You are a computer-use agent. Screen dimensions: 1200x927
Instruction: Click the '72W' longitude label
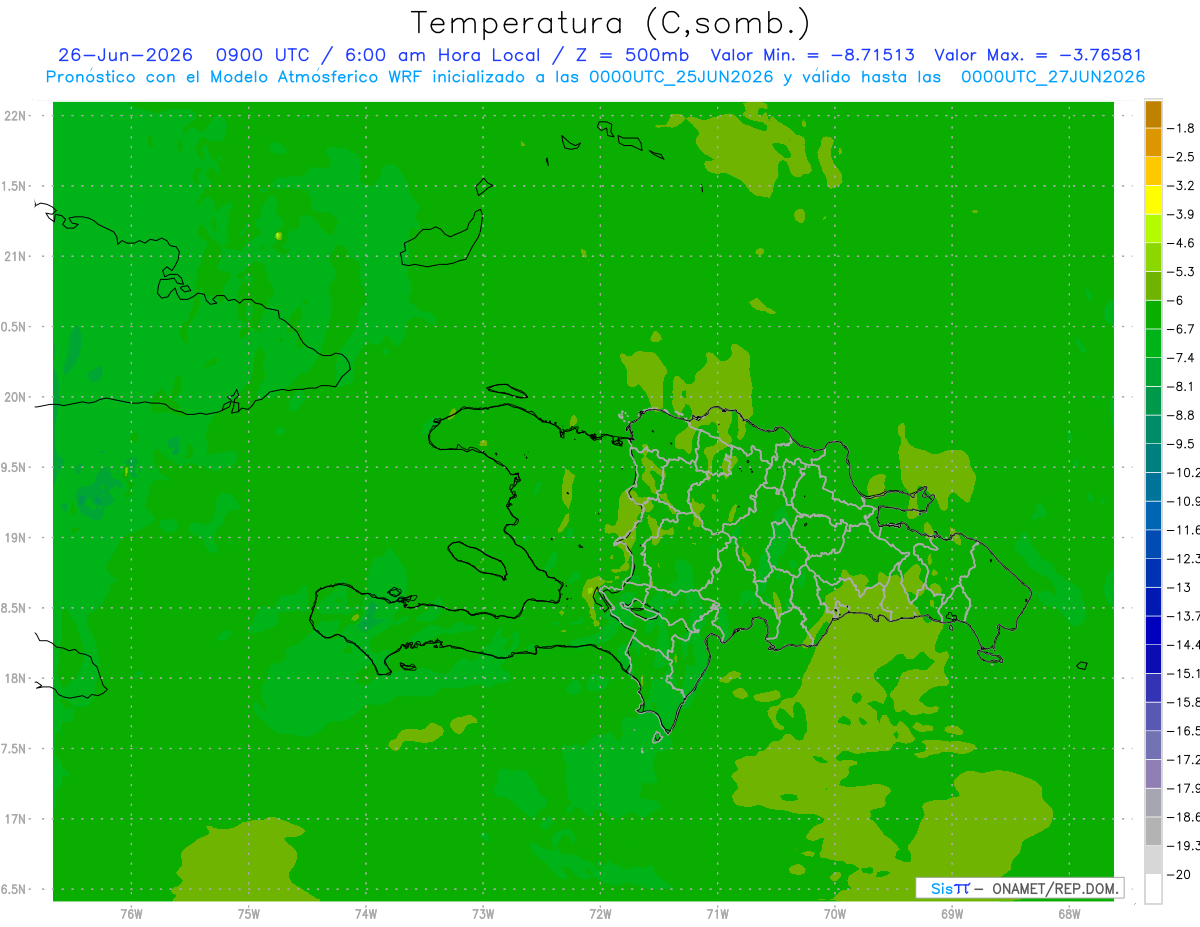[600, 913]
